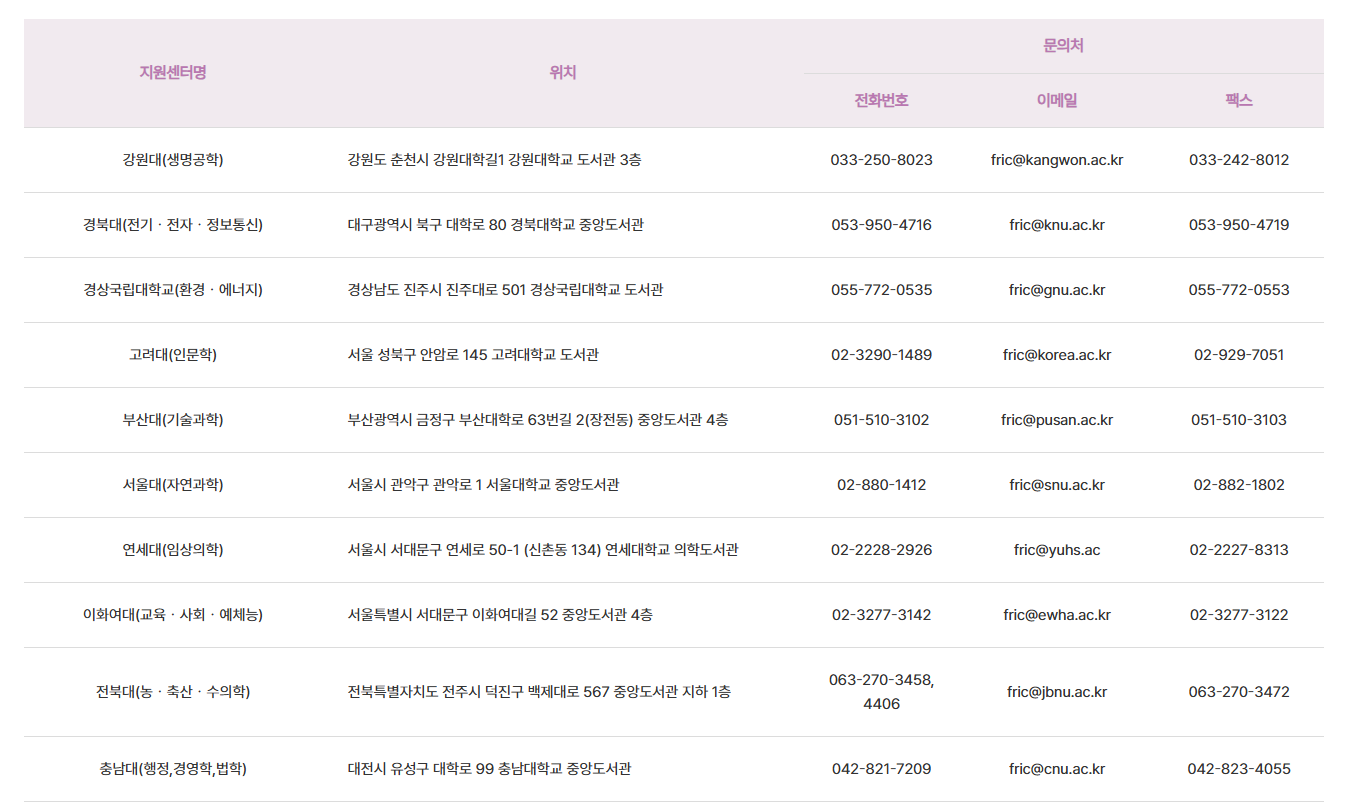Select fax number 042-823-4055
The width and height of the screenshot is (1349, 810).
(1238, 769)
